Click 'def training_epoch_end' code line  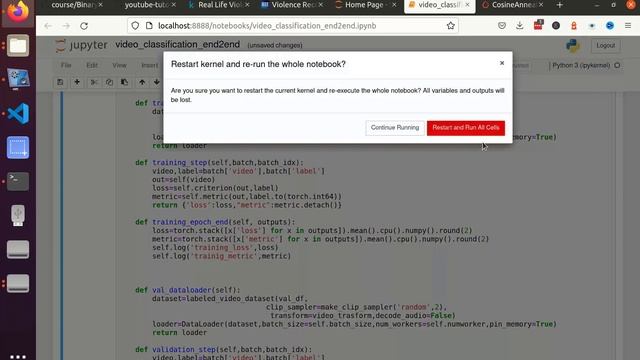tap(215, 222)
